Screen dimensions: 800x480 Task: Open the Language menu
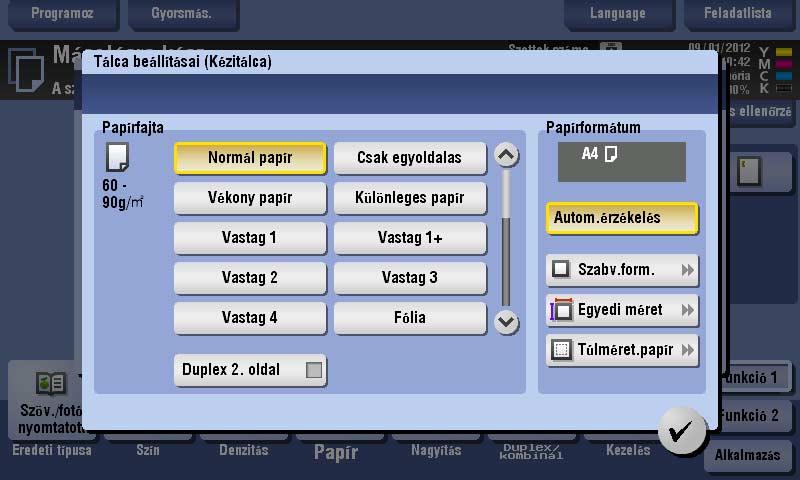618,14
